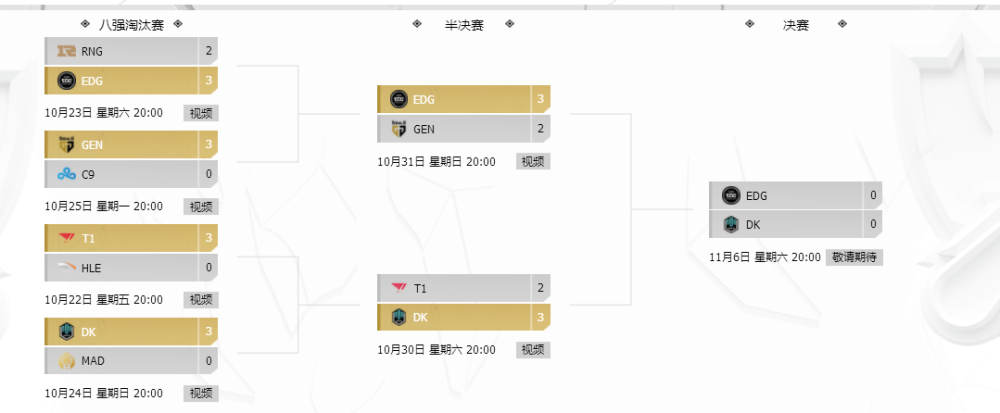1000x413 pixels.
Task: Open the 视频 link for RNG vs EDG
Action: point(201,113)
